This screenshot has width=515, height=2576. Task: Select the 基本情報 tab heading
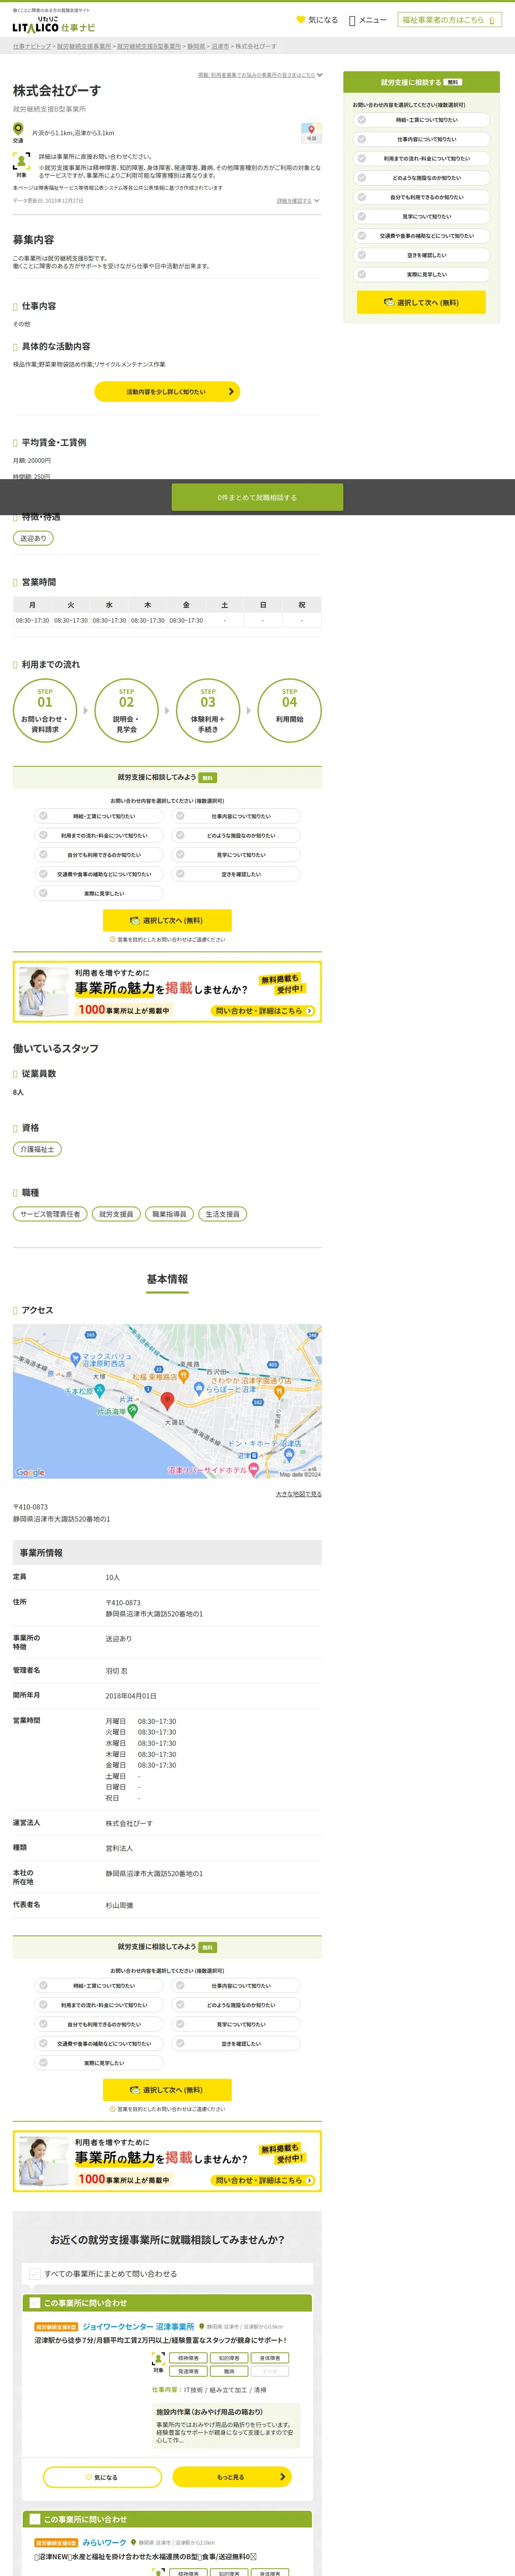[x=167, y=1279]
